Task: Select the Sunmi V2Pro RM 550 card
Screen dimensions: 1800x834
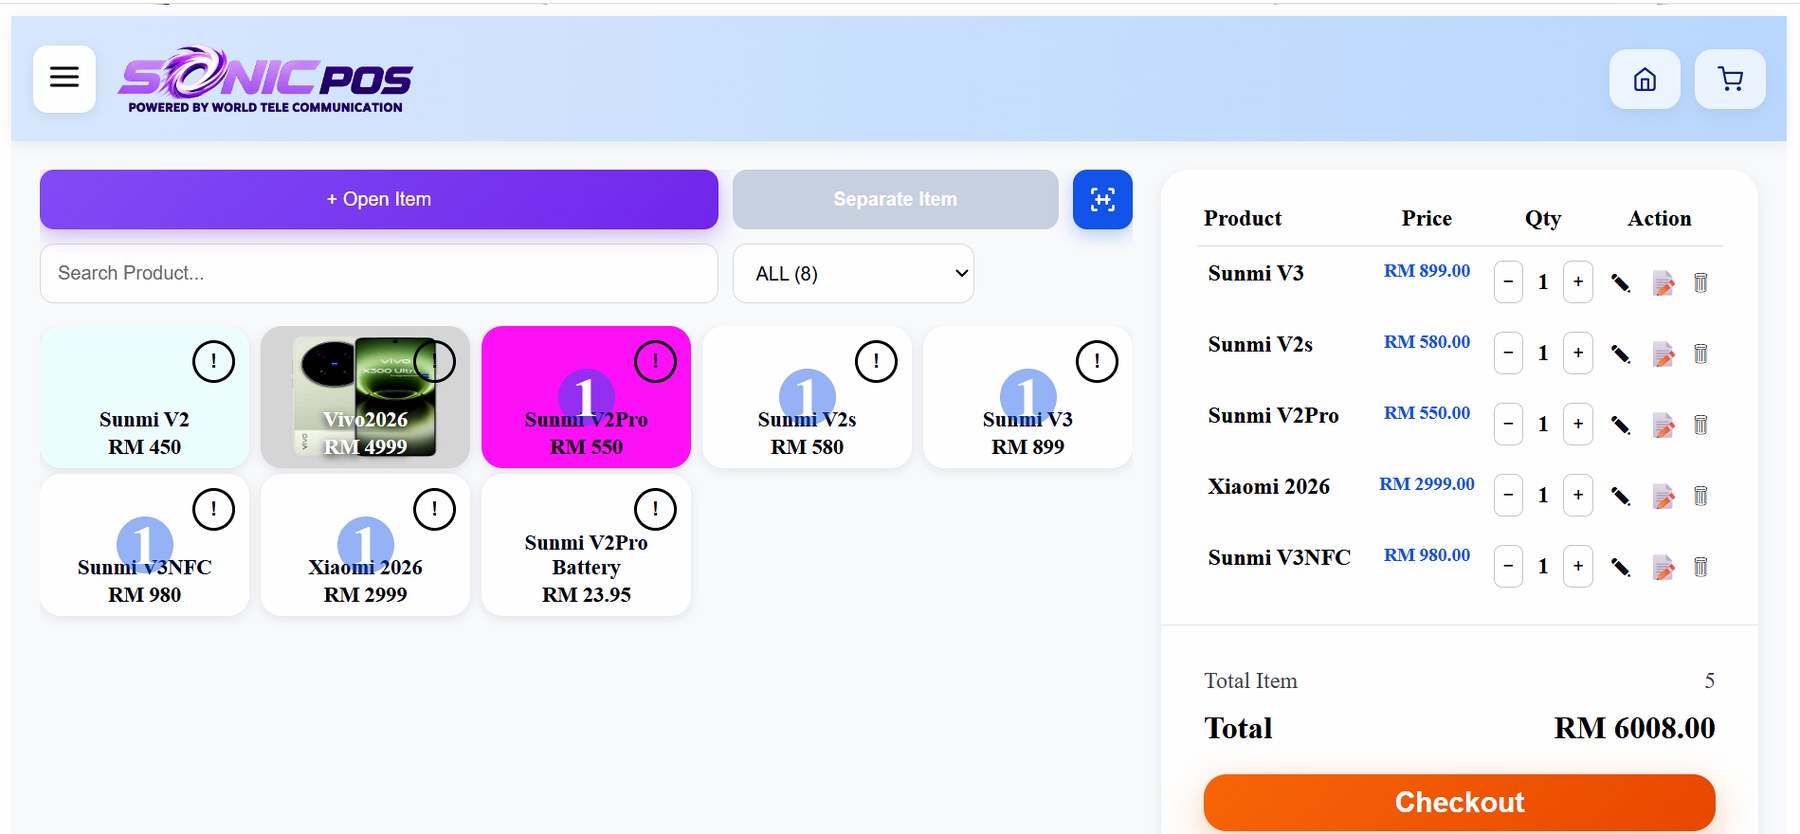Action: click(586, 397)
